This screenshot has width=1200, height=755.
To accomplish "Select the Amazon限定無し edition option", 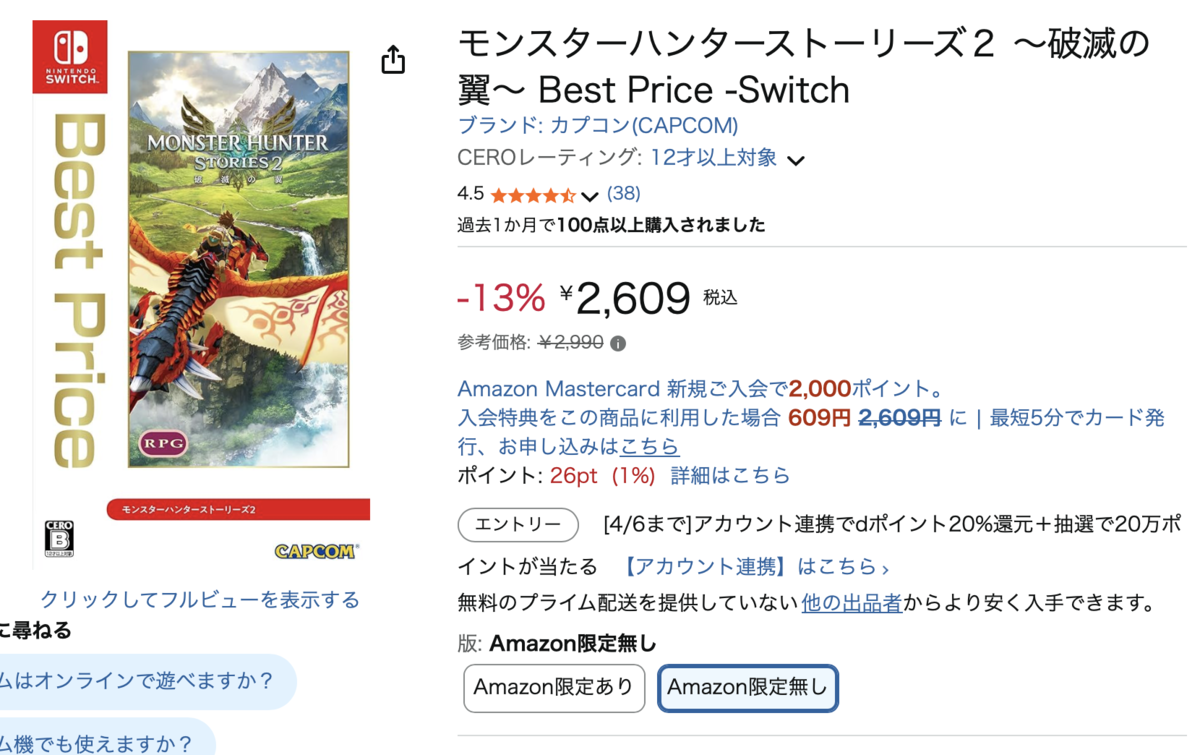I will click(747, 688).
